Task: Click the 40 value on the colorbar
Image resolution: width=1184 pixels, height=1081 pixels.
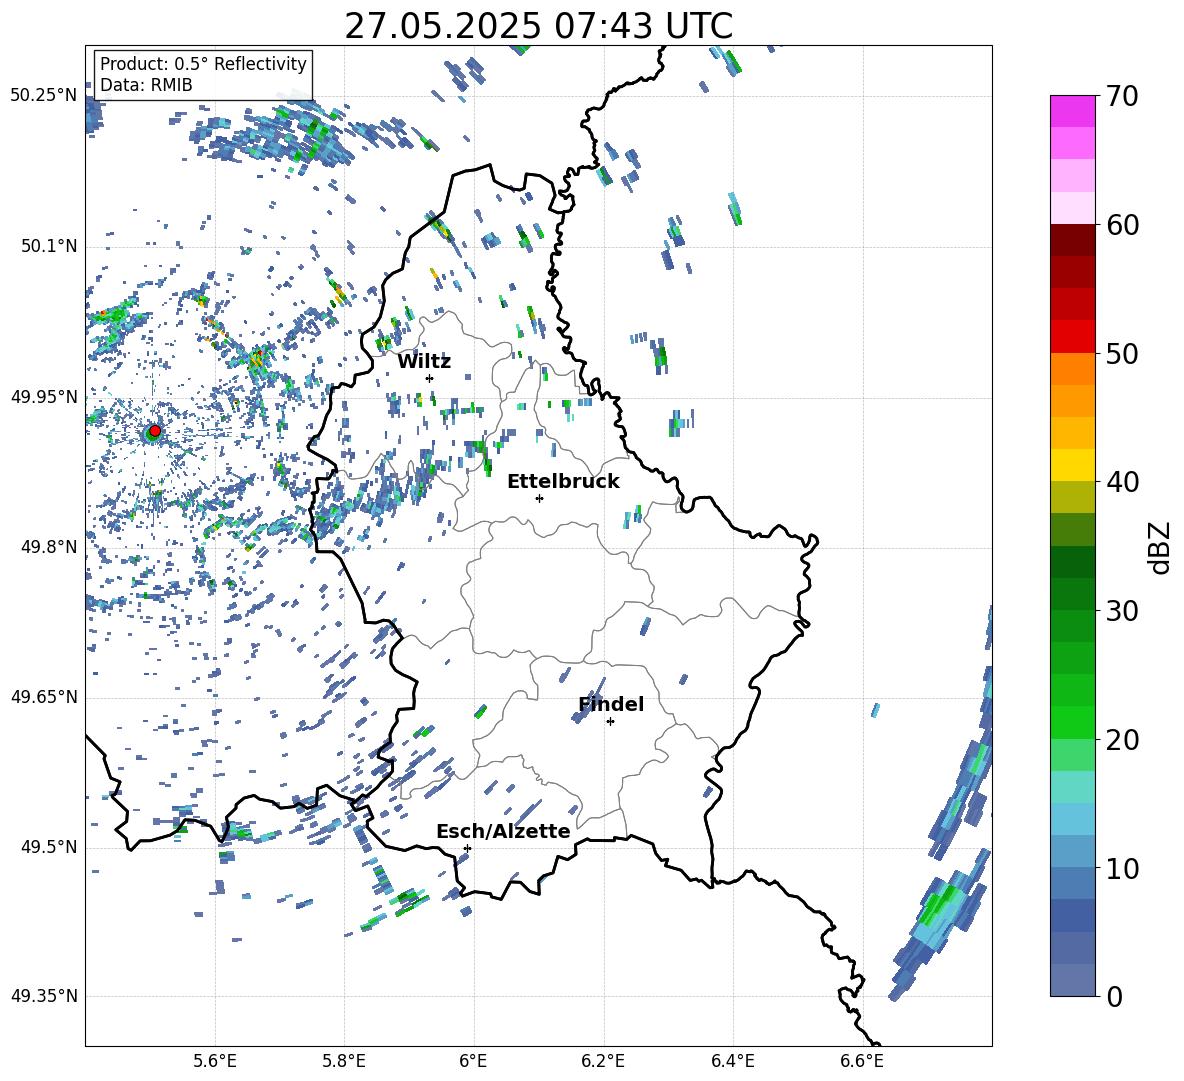Action: tap(1122, 482)
